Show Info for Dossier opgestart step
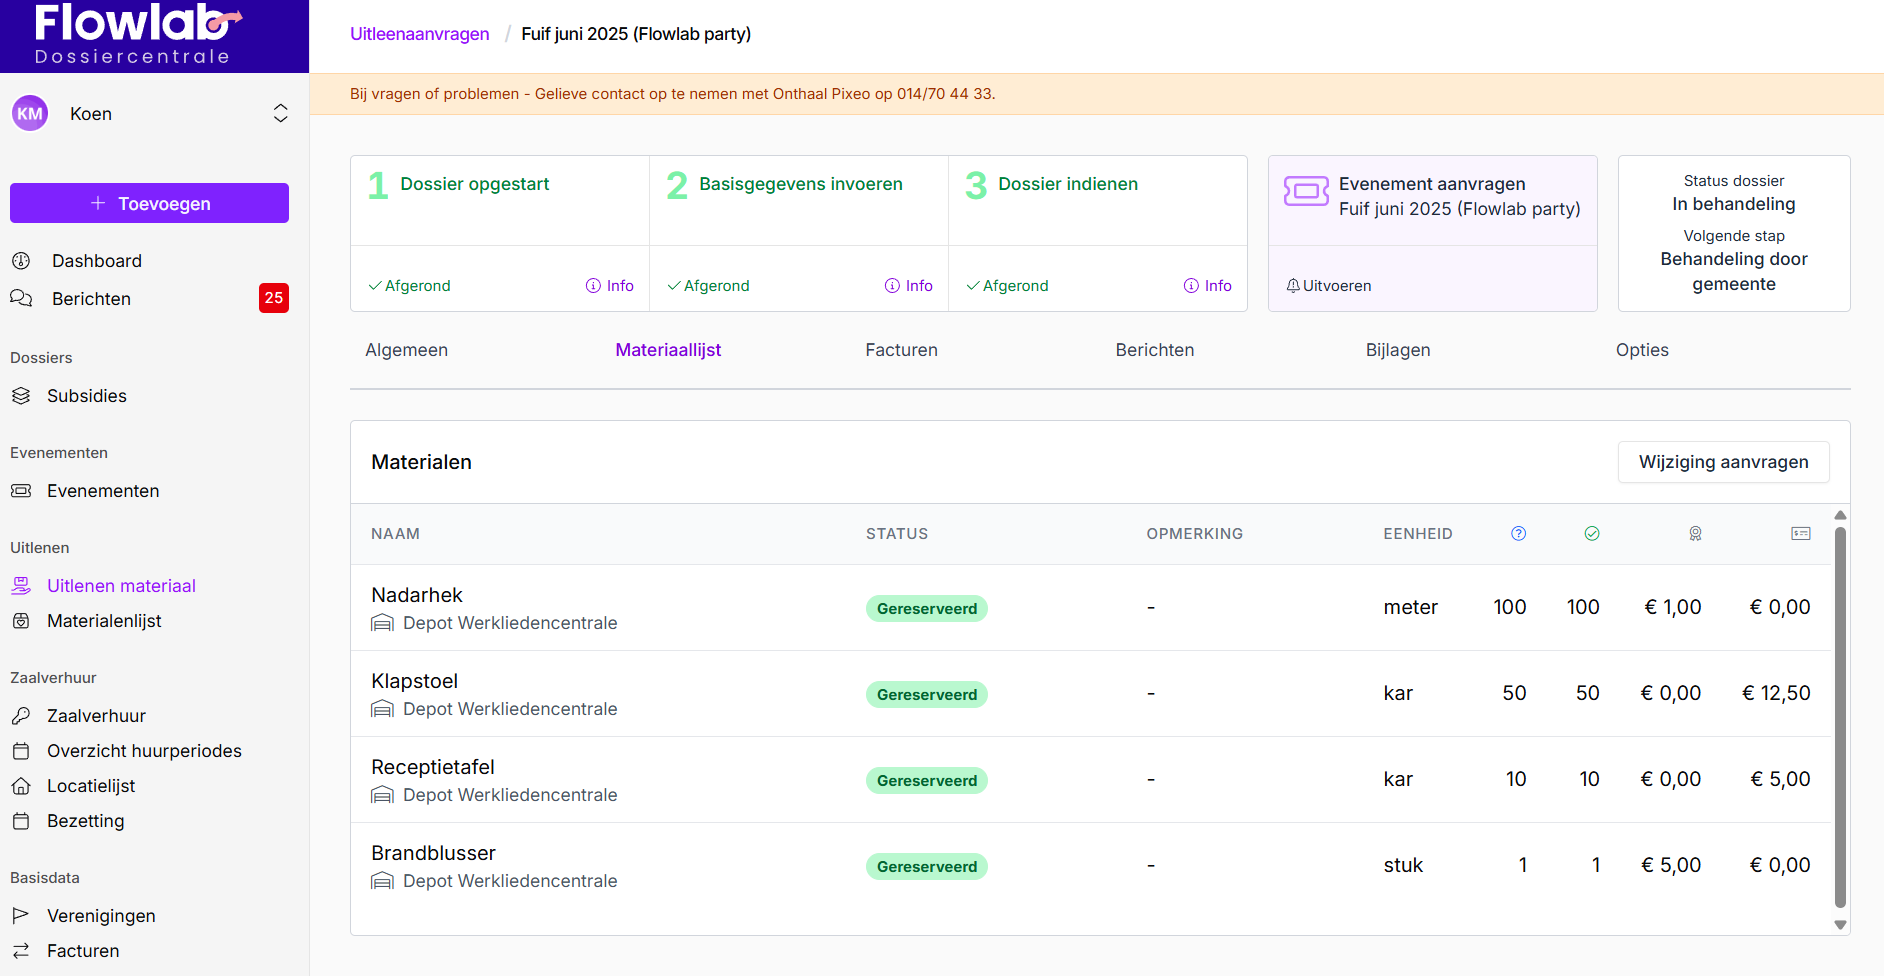1884x976 pixels. [610, 286]
